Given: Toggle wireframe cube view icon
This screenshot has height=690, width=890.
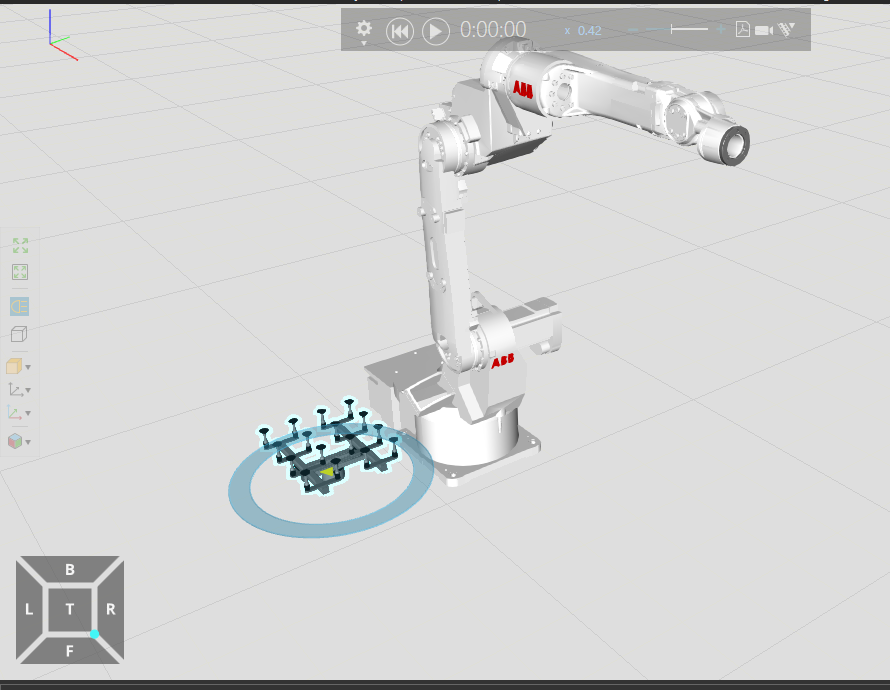Looking at the screenshot, I should (19, 334).
